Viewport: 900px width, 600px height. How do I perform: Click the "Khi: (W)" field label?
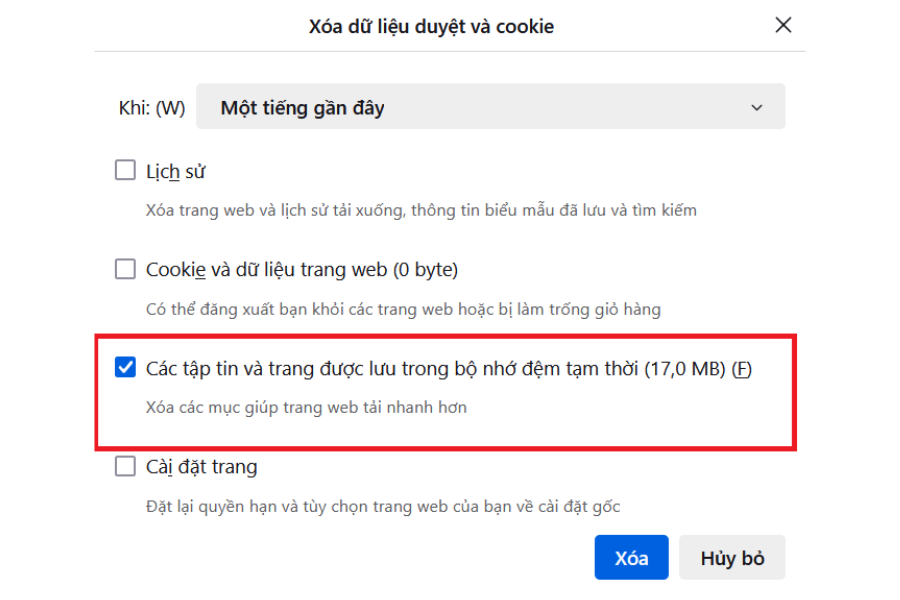coord(150,106)
